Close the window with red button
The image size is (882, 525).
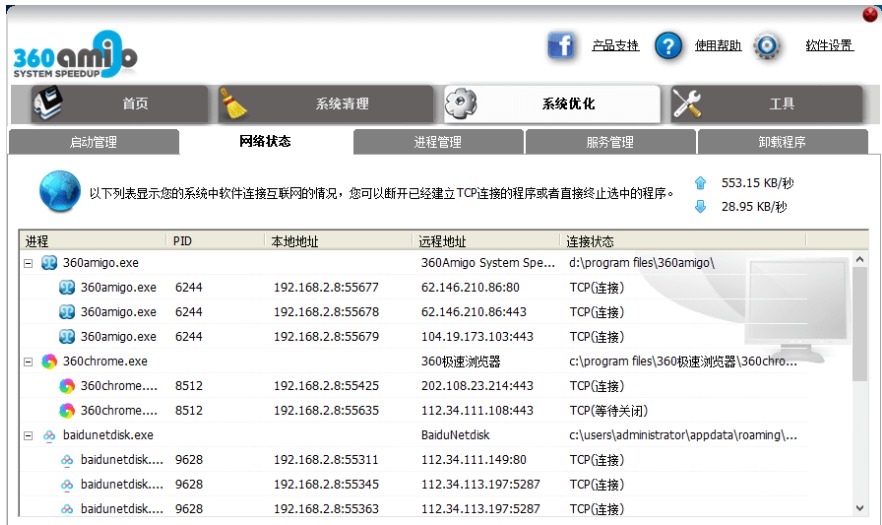pos(871,14)
